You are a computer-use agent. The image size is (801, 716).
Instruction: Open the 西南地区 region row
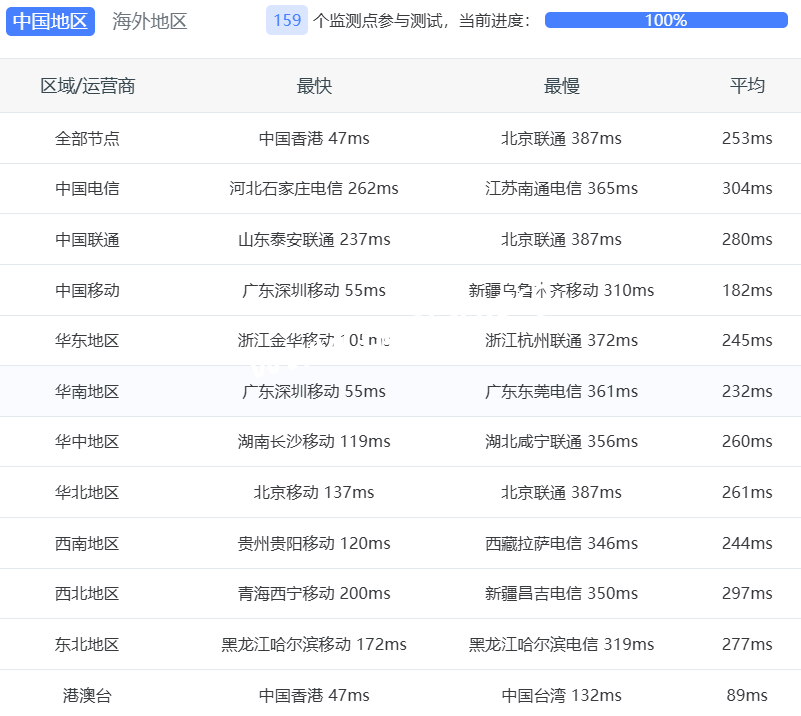point(87,543)
